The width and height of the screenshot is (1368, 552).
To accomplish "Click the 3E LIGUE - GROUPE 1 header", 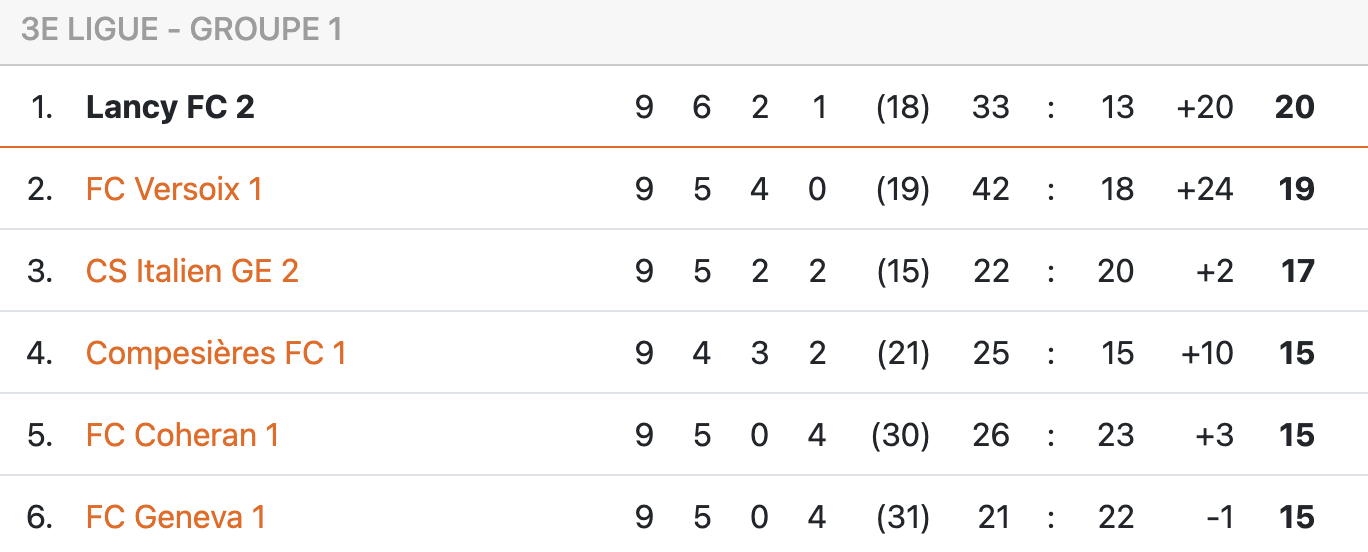I will pyautogui.click(x=181, y=30).
